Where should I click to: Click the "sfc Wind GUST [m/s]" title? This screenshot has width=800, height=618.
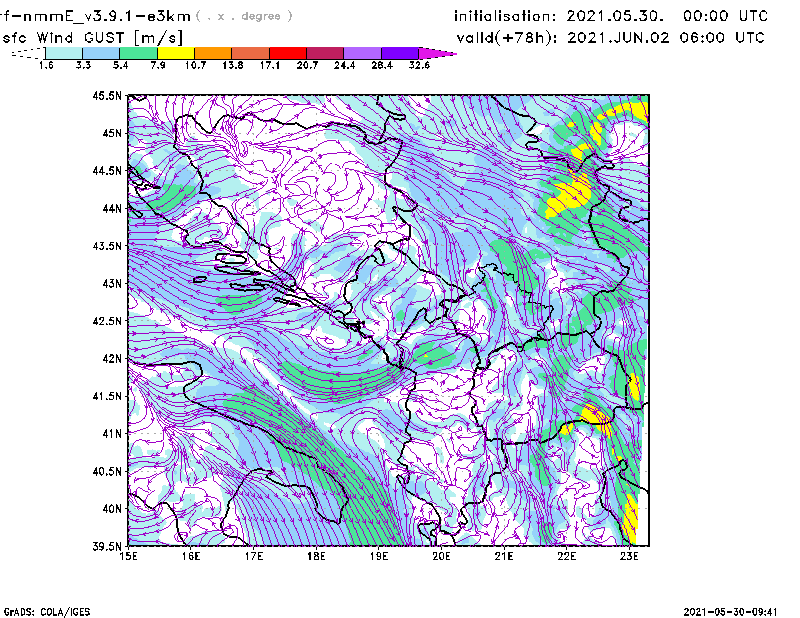click(x=92, y=38)
